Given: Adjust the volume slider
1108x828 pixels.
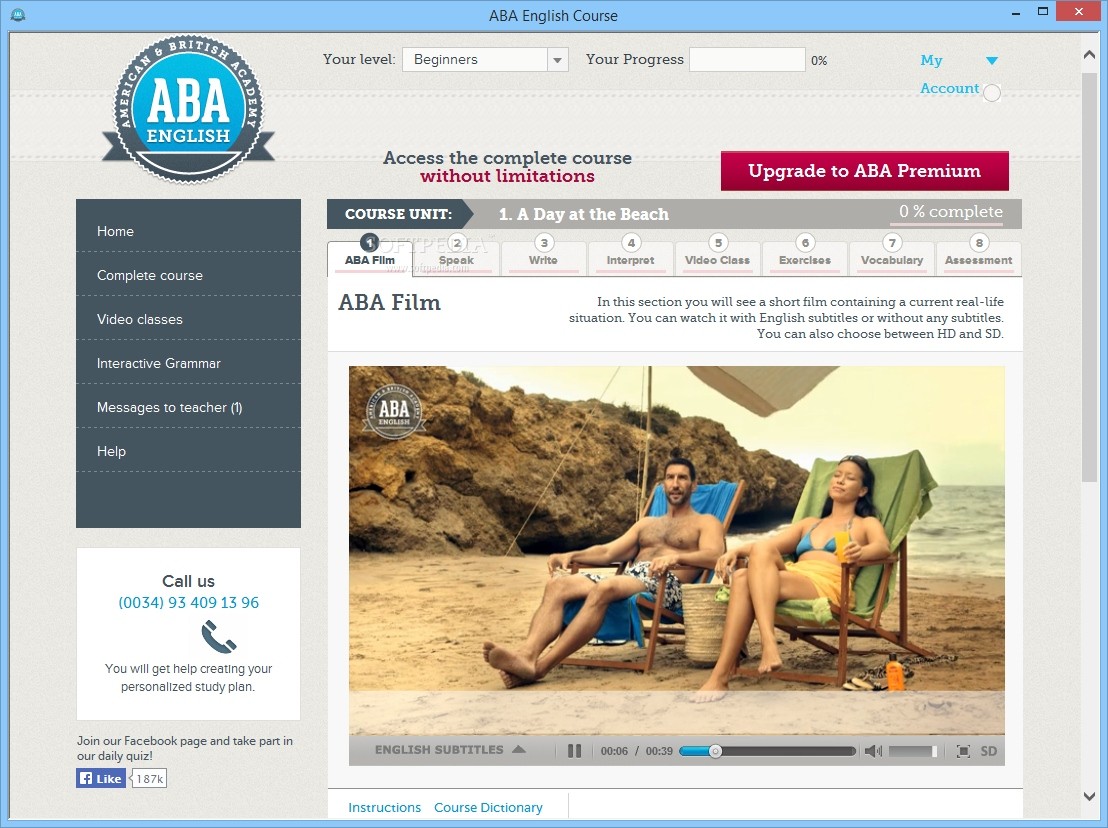Looking at the screenshot, I should (x=913, y=751).
